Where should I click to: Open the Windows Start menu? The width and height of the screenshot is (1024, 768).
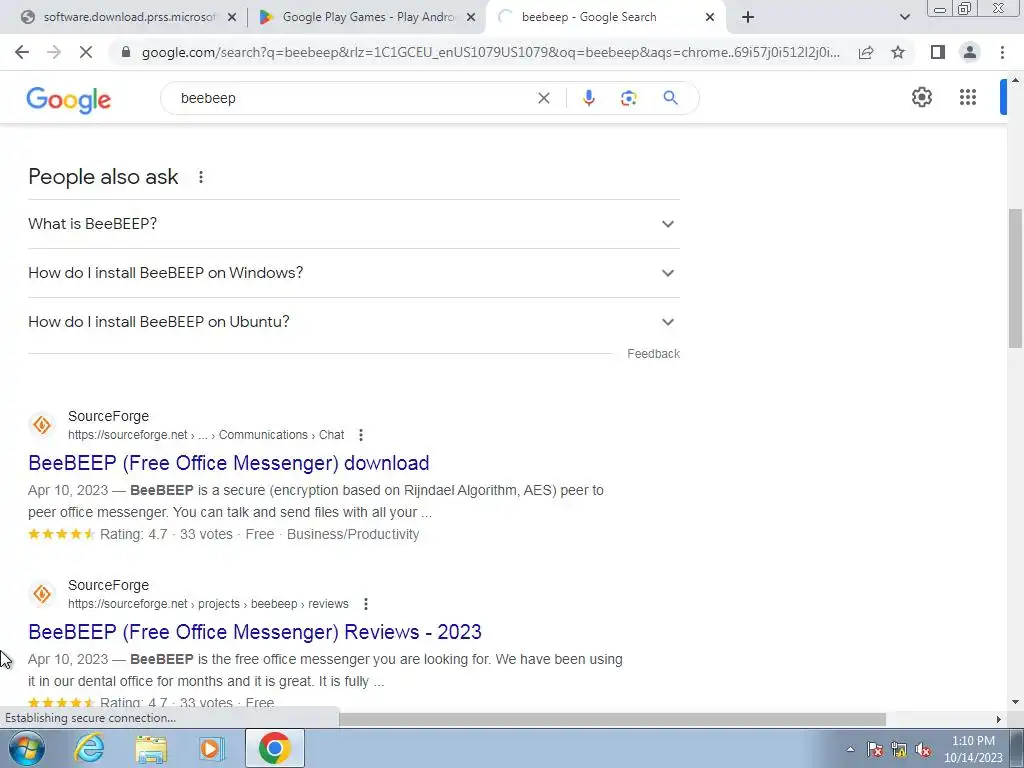click(27, 748)
